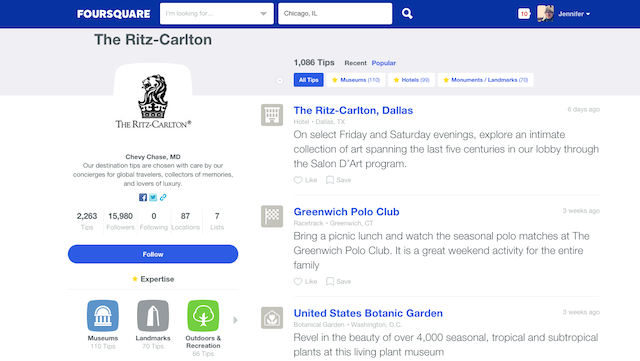The width and height of the screenshot is (640, 361).
Task: Open The Ritz-Carlton, Dallas venue link
Action: click(353, 110)
